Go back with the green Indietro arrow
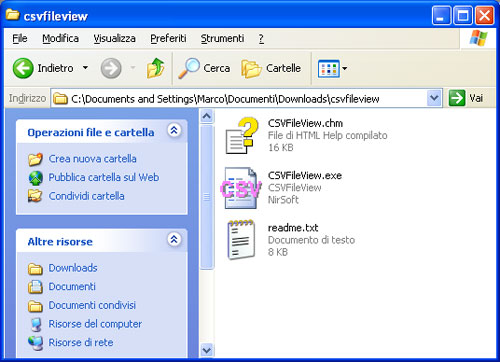500x362 pixels. [23, 68]
